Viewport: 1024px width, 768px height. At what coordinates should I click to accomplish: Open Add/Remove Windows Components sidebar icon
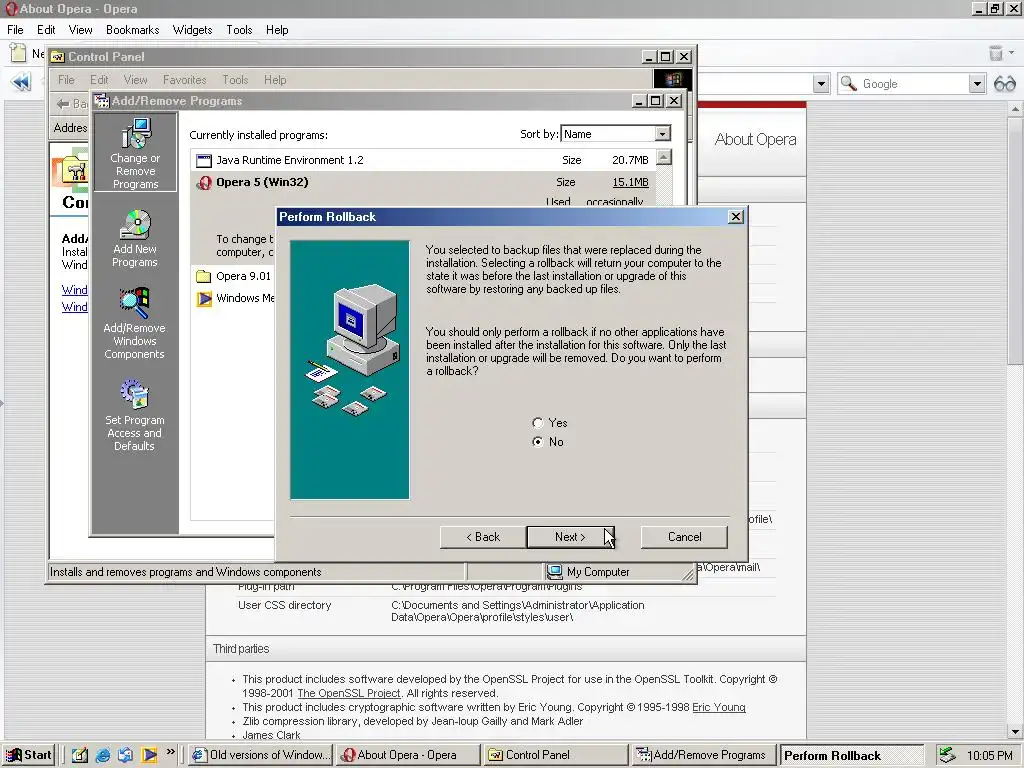coord(135,323)
